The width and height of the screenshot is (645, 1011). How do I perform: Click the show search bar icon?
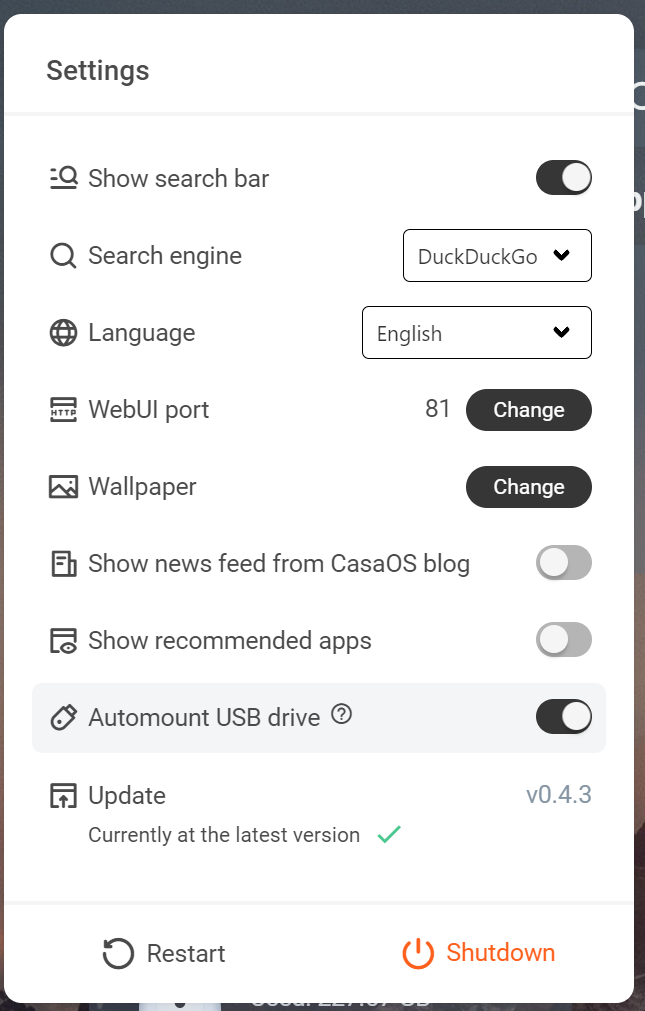(x=63, y=177)
